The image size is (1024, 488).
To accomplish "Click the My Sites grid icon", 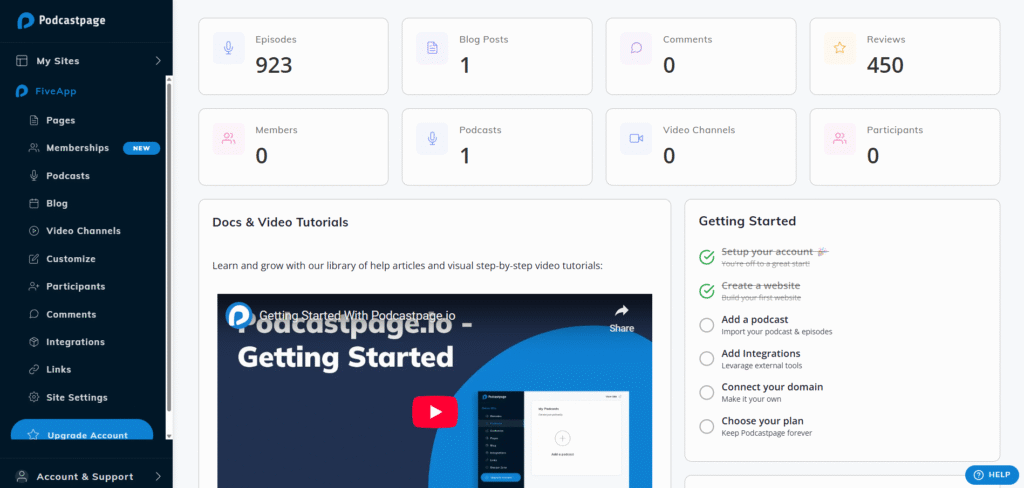I will (22, 61).
